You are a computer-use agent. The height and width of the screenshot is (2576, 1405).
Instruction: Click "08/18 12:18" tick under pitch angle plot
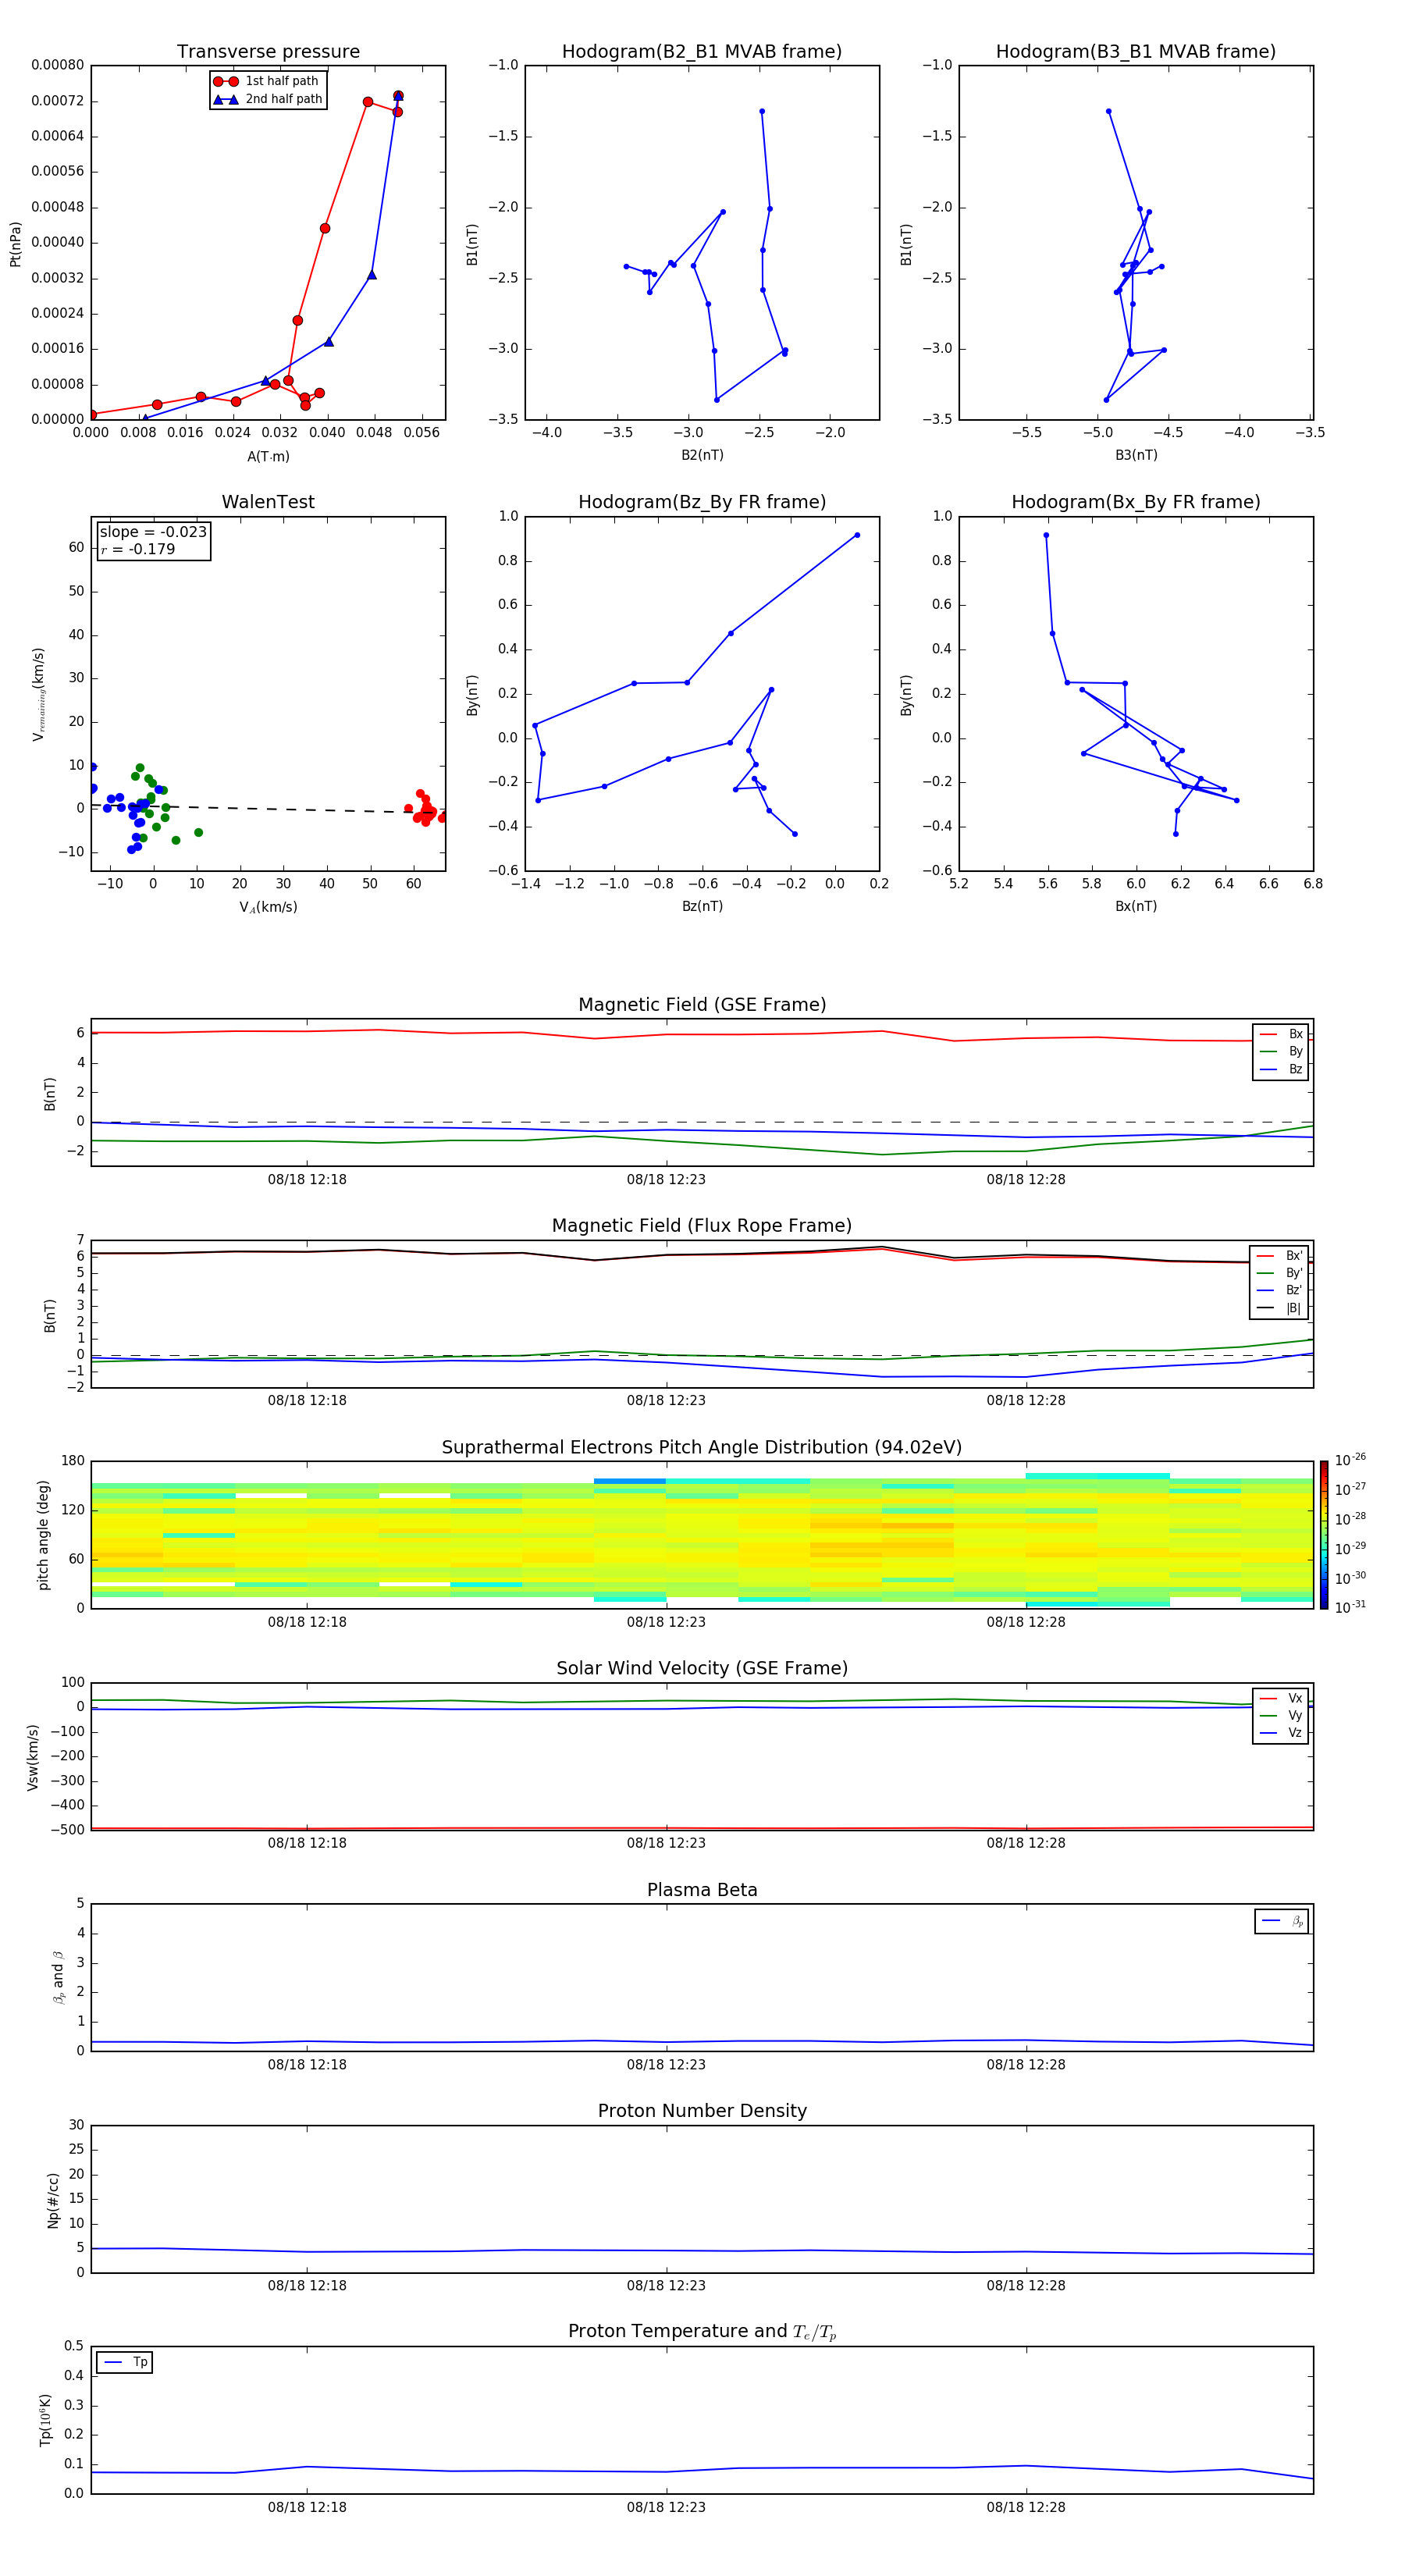click(x=307, y=1621)
